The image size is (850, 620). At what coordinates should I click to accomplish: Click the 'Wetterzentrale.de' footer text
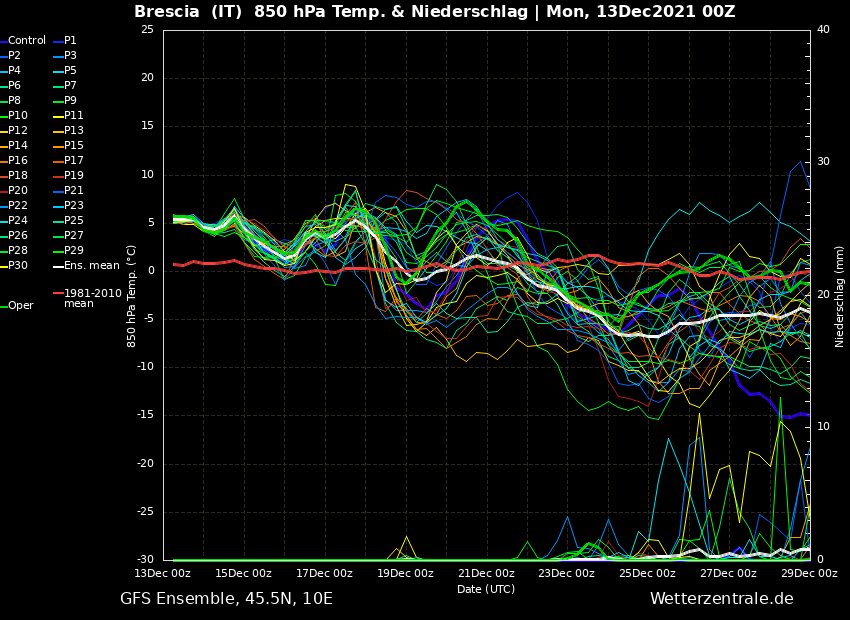pos(722,599)
